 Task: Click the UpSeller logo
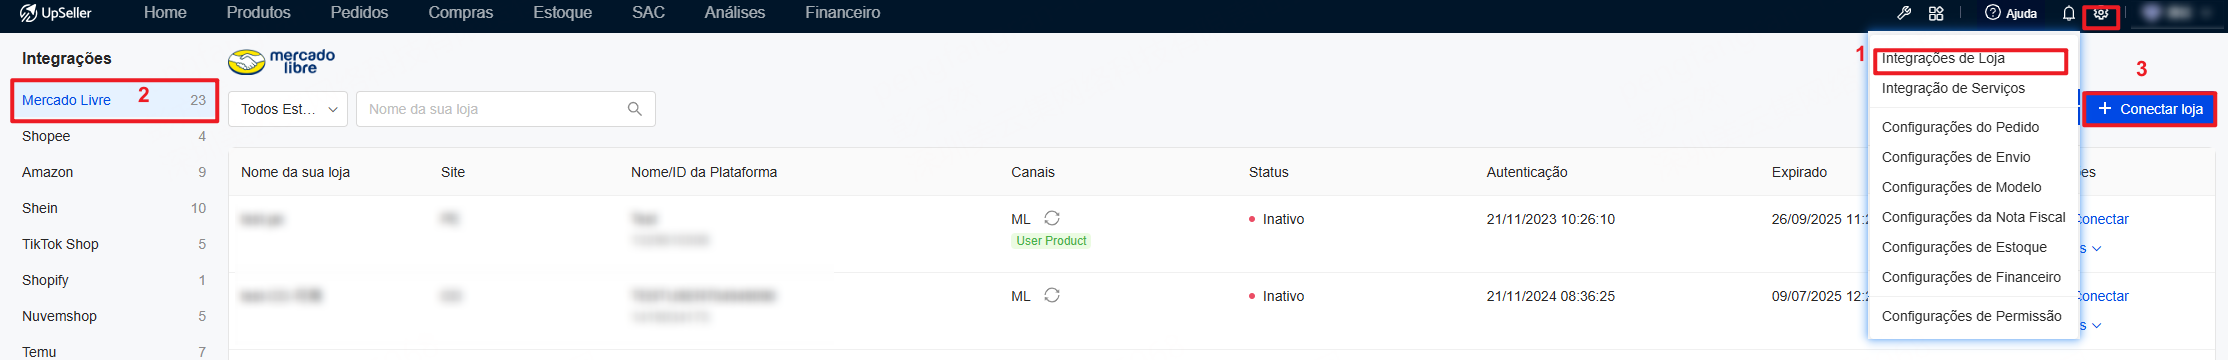coord(56,13)
